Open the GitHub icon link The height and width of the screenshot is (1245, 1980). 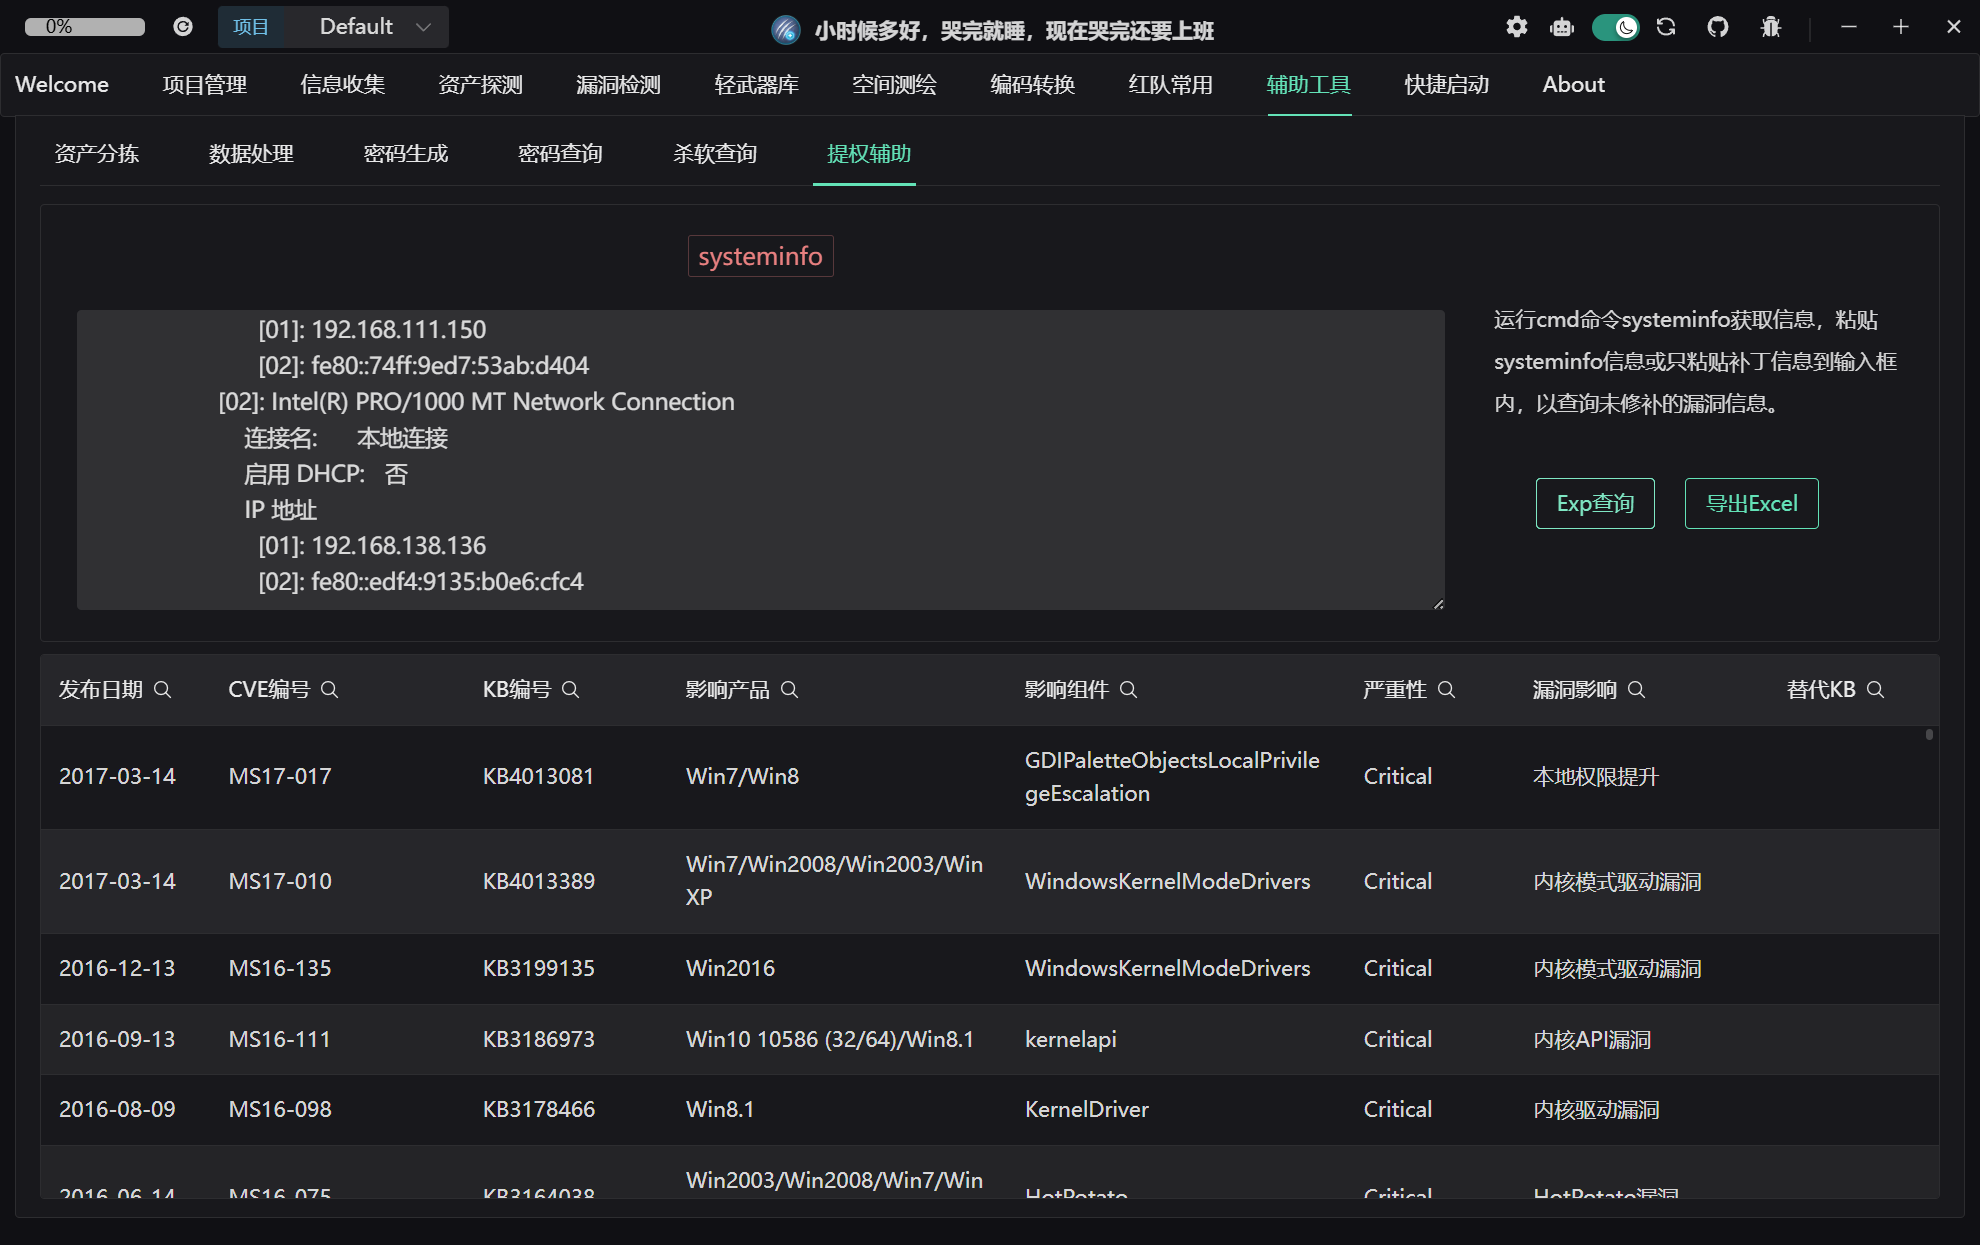tap(1718, 27)
